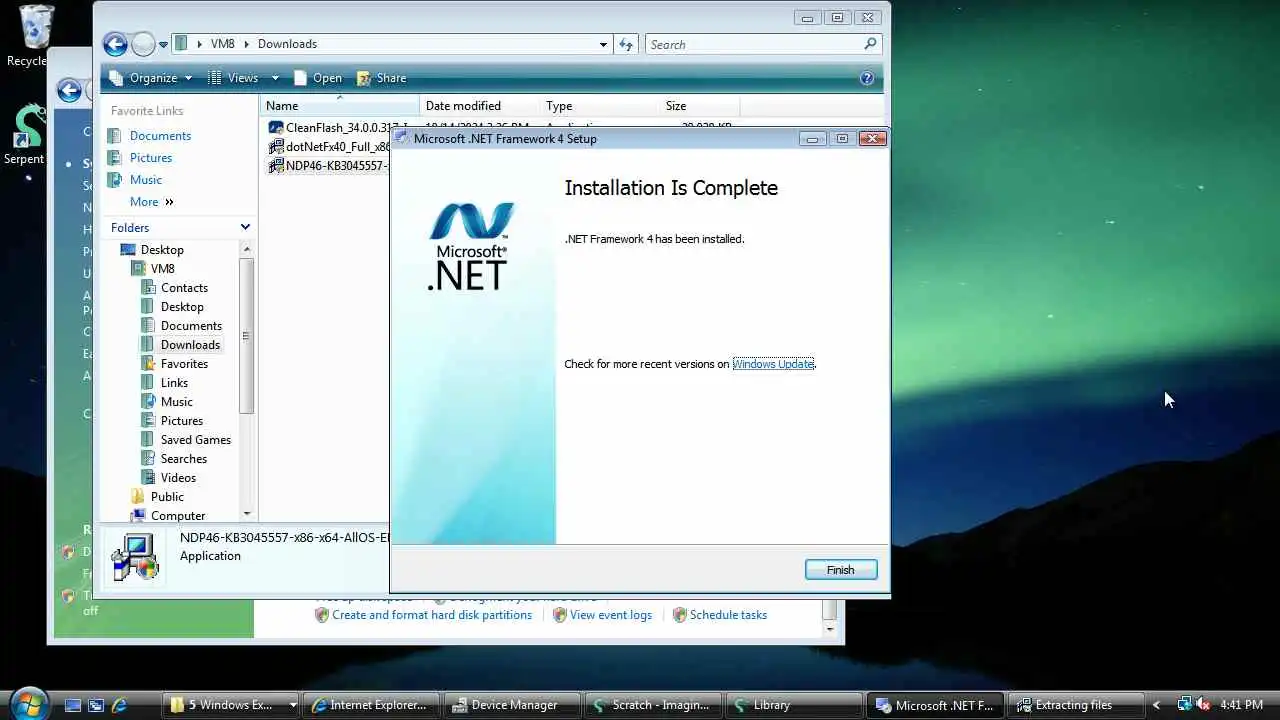Click Show Desktop quick launch icon
Screen dimensions: 1280x720
tap(73, 705)
